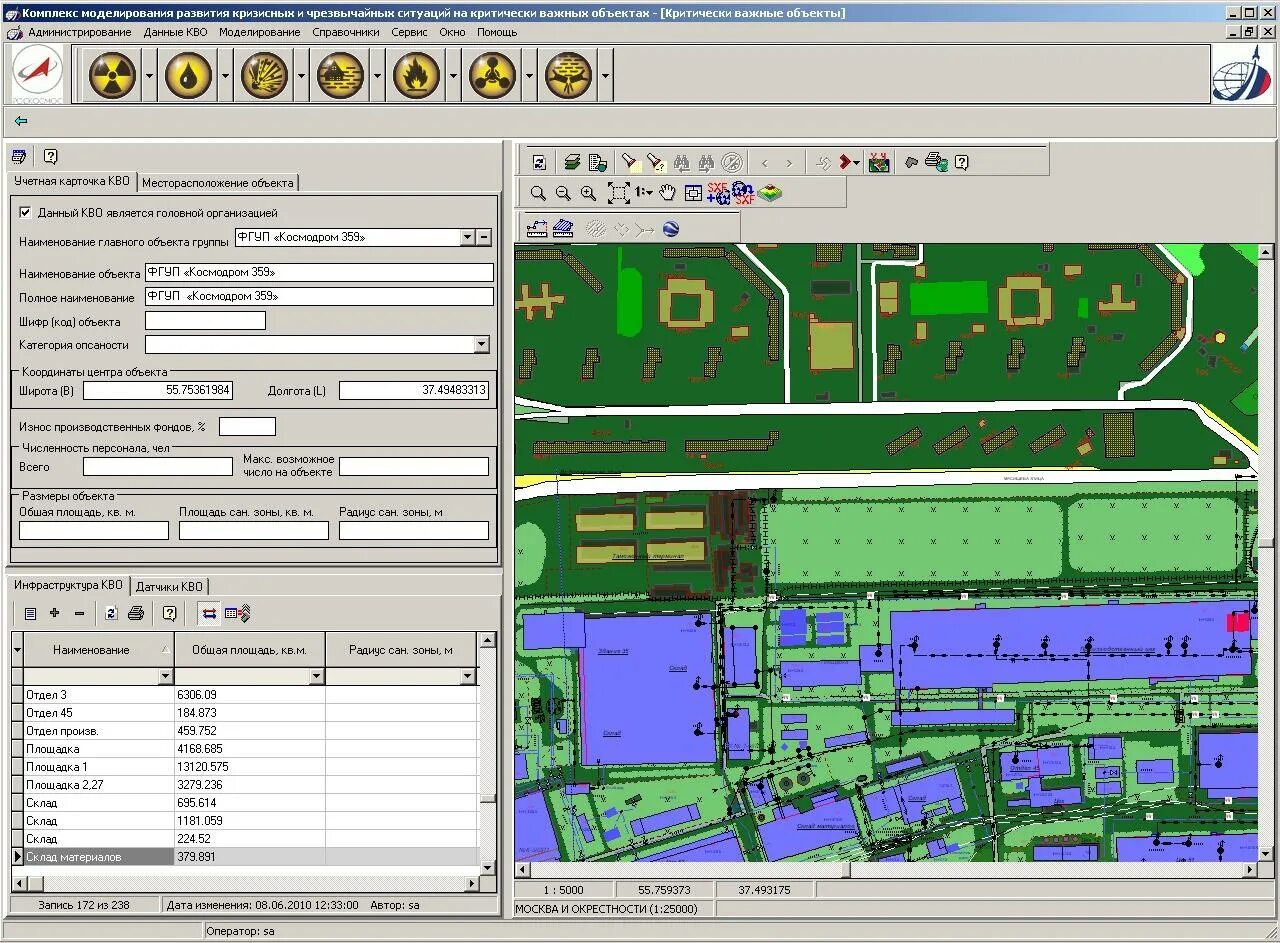Image resolution: width=1280 pixels, height=943 pixels.
Task: Select the area measuring tool
Action: click(x=563, y=228)
